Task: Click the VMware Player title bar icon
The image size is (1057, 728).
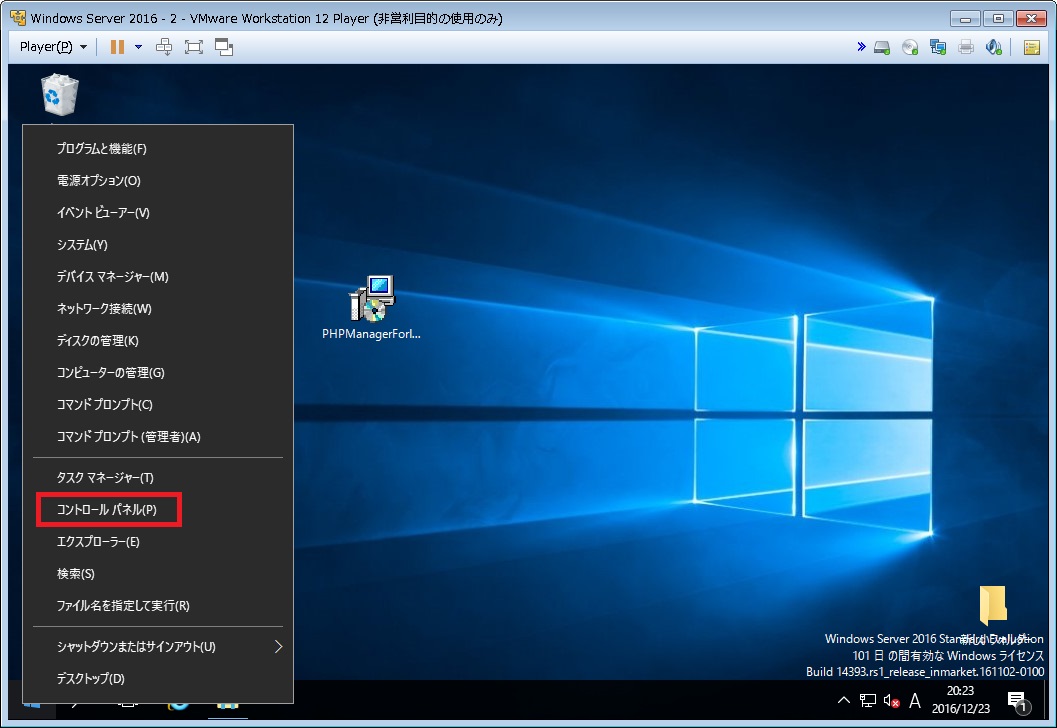Action: [18, 18]
